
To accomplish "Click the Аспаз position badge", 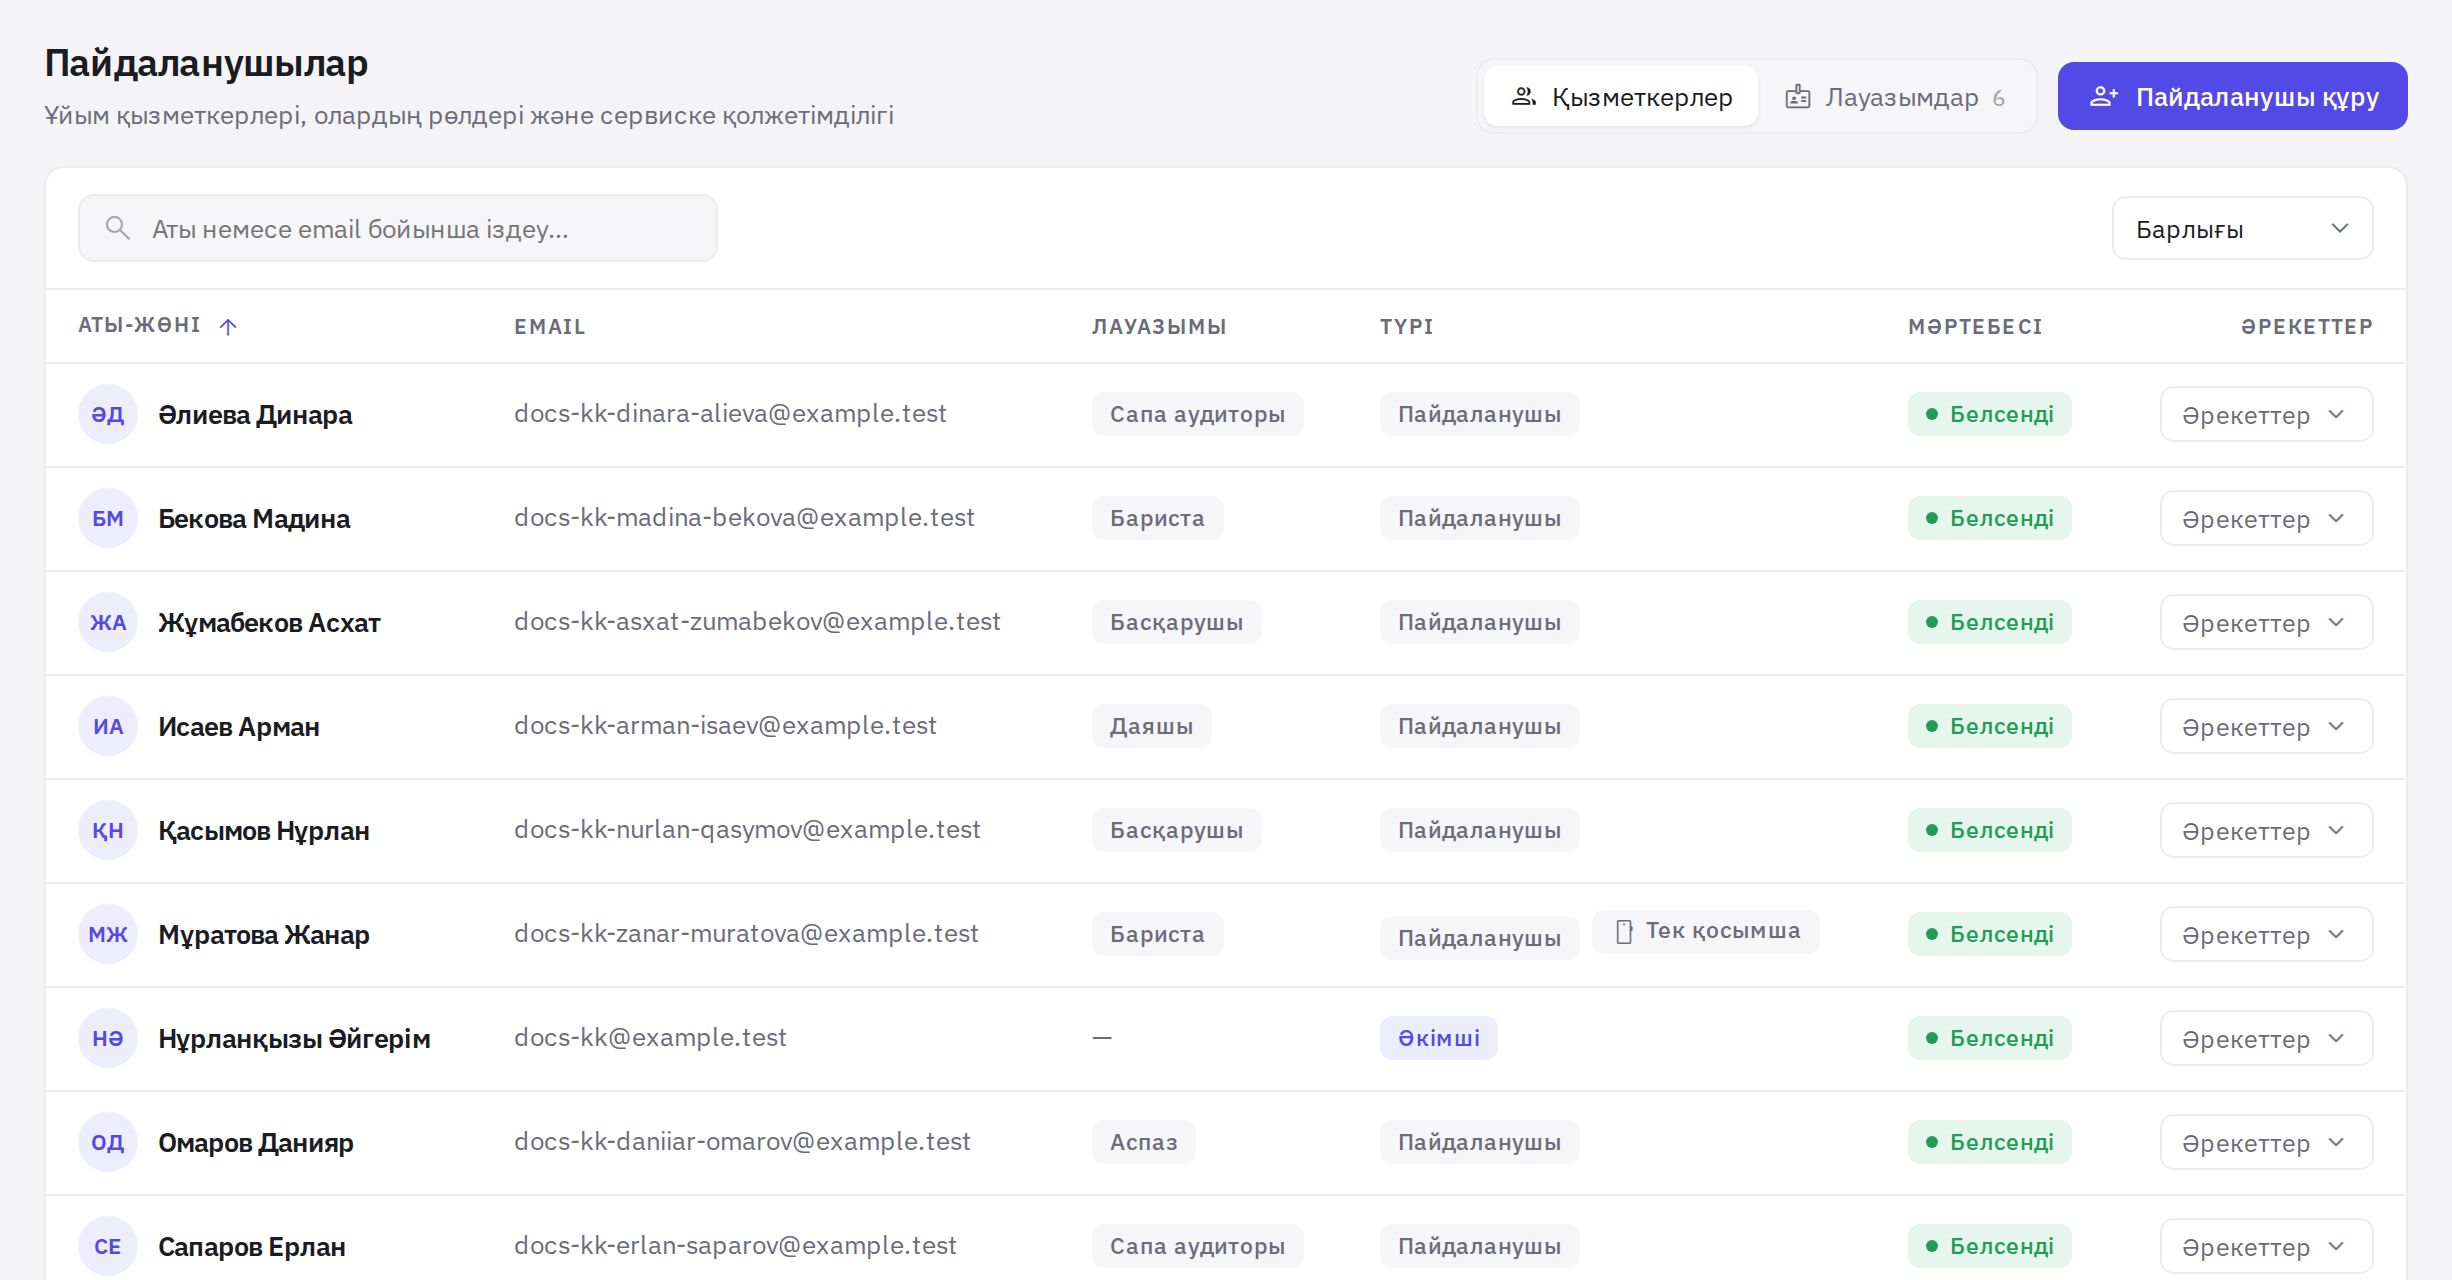I will [x=1143, y=1142].
